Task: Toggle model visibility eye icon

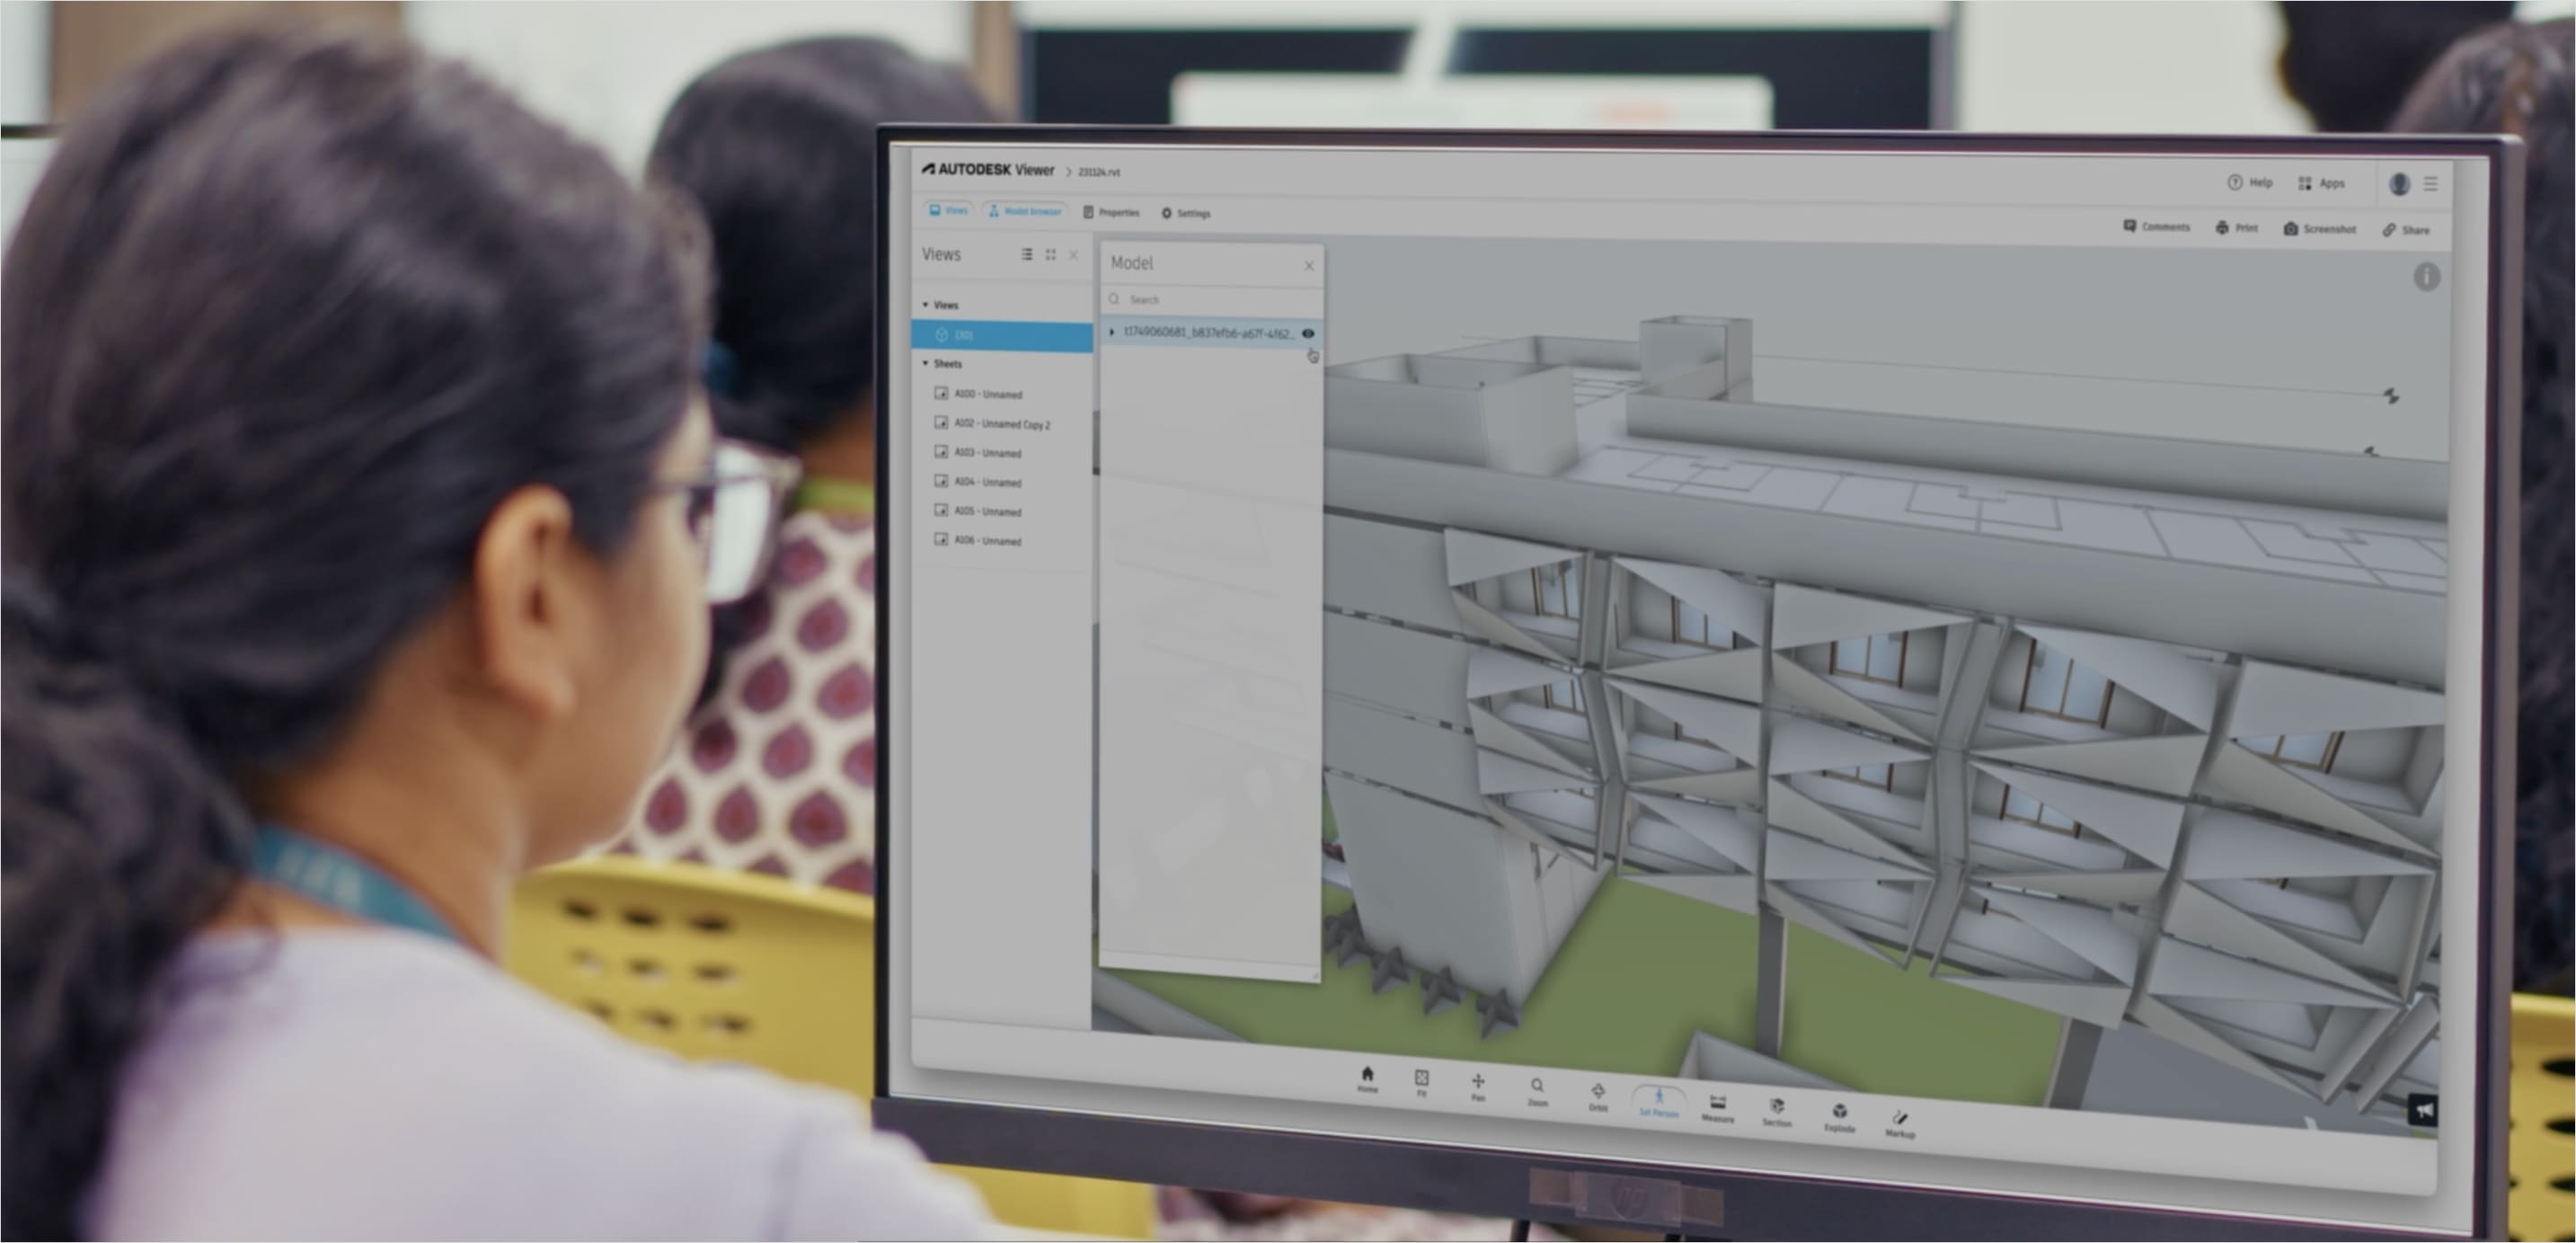Action: (1308, 333)
